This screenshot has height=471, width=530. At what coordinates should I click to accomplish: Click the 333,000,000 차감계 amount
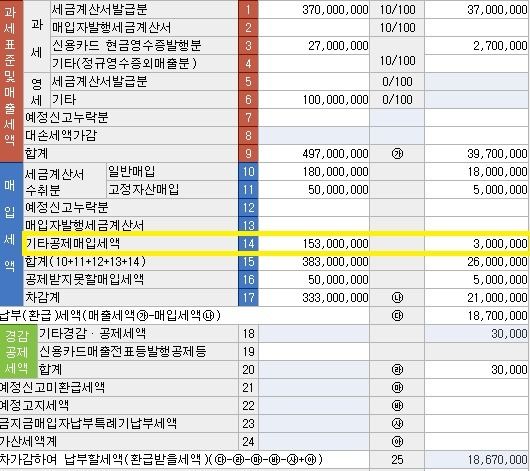[314, 297]
